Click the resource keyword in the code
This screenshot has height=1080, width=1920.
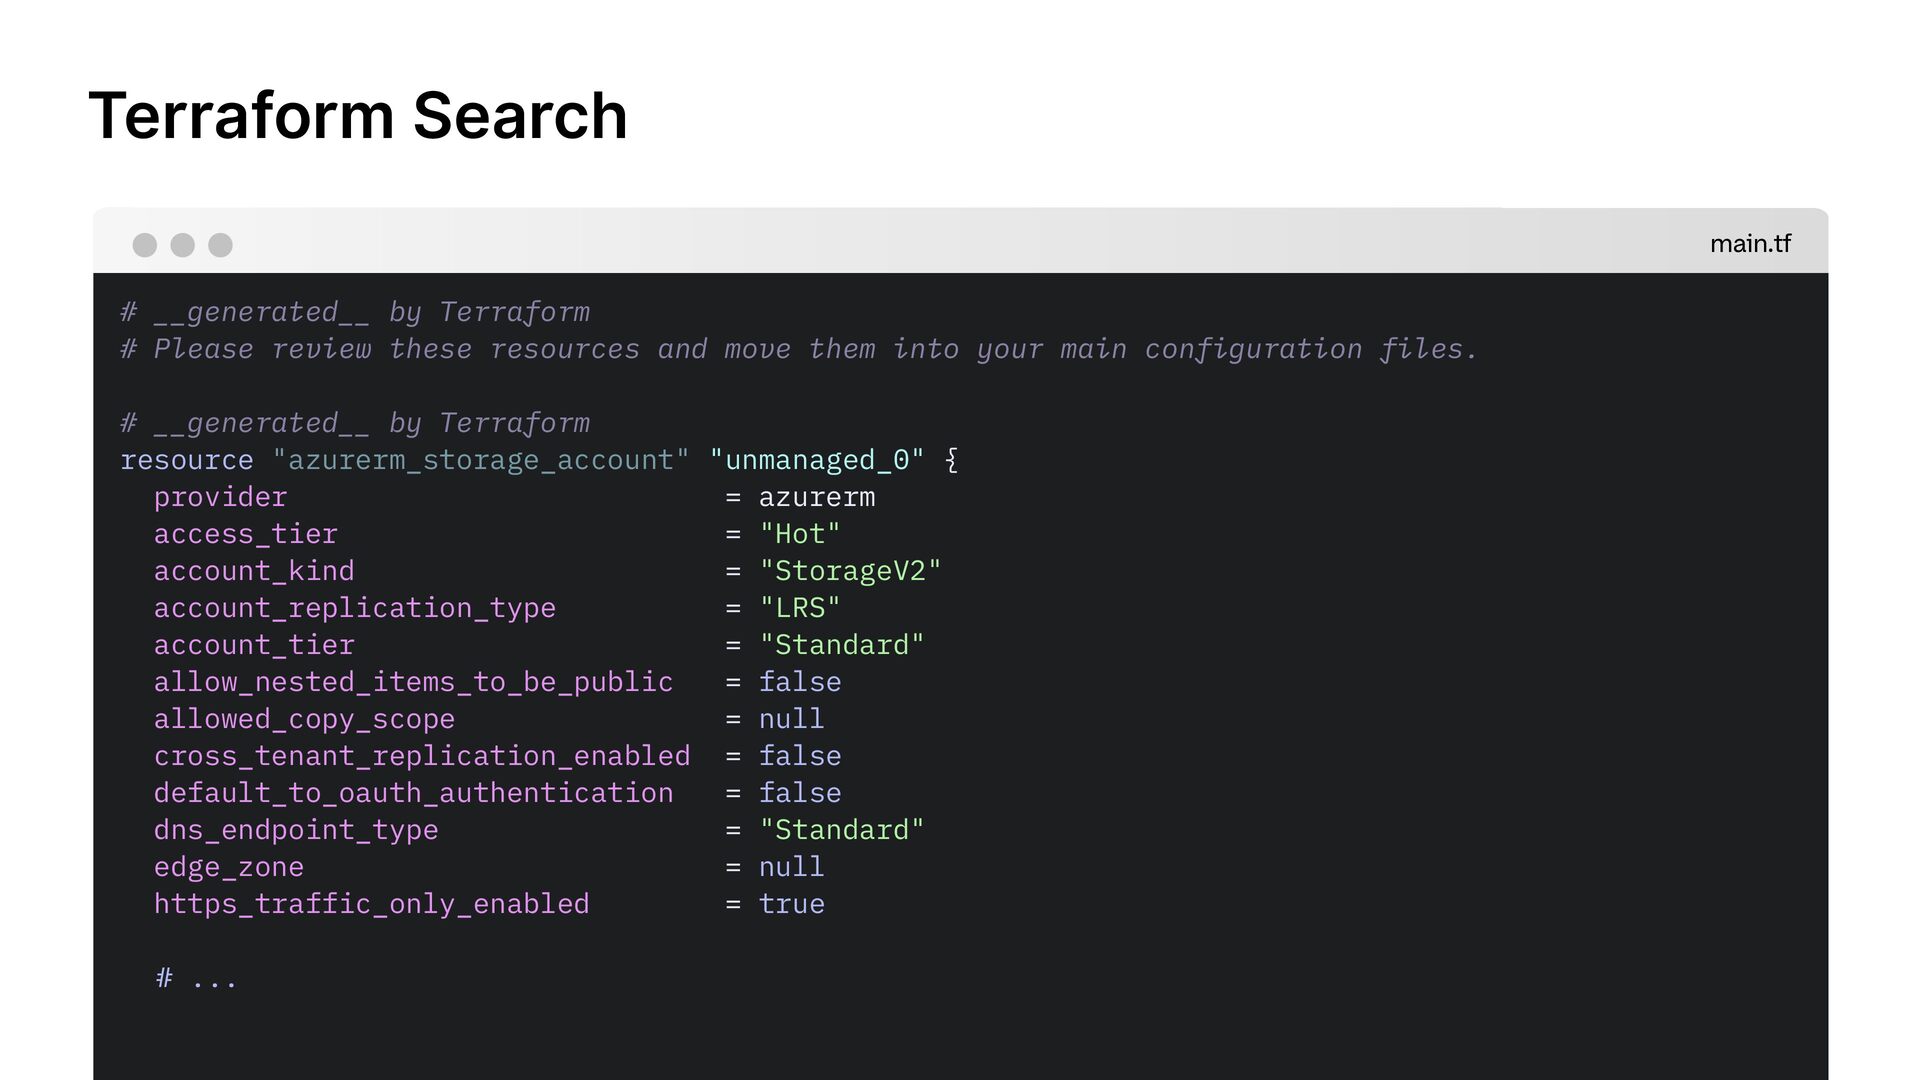pyautogui.click(x=186, y=460)
